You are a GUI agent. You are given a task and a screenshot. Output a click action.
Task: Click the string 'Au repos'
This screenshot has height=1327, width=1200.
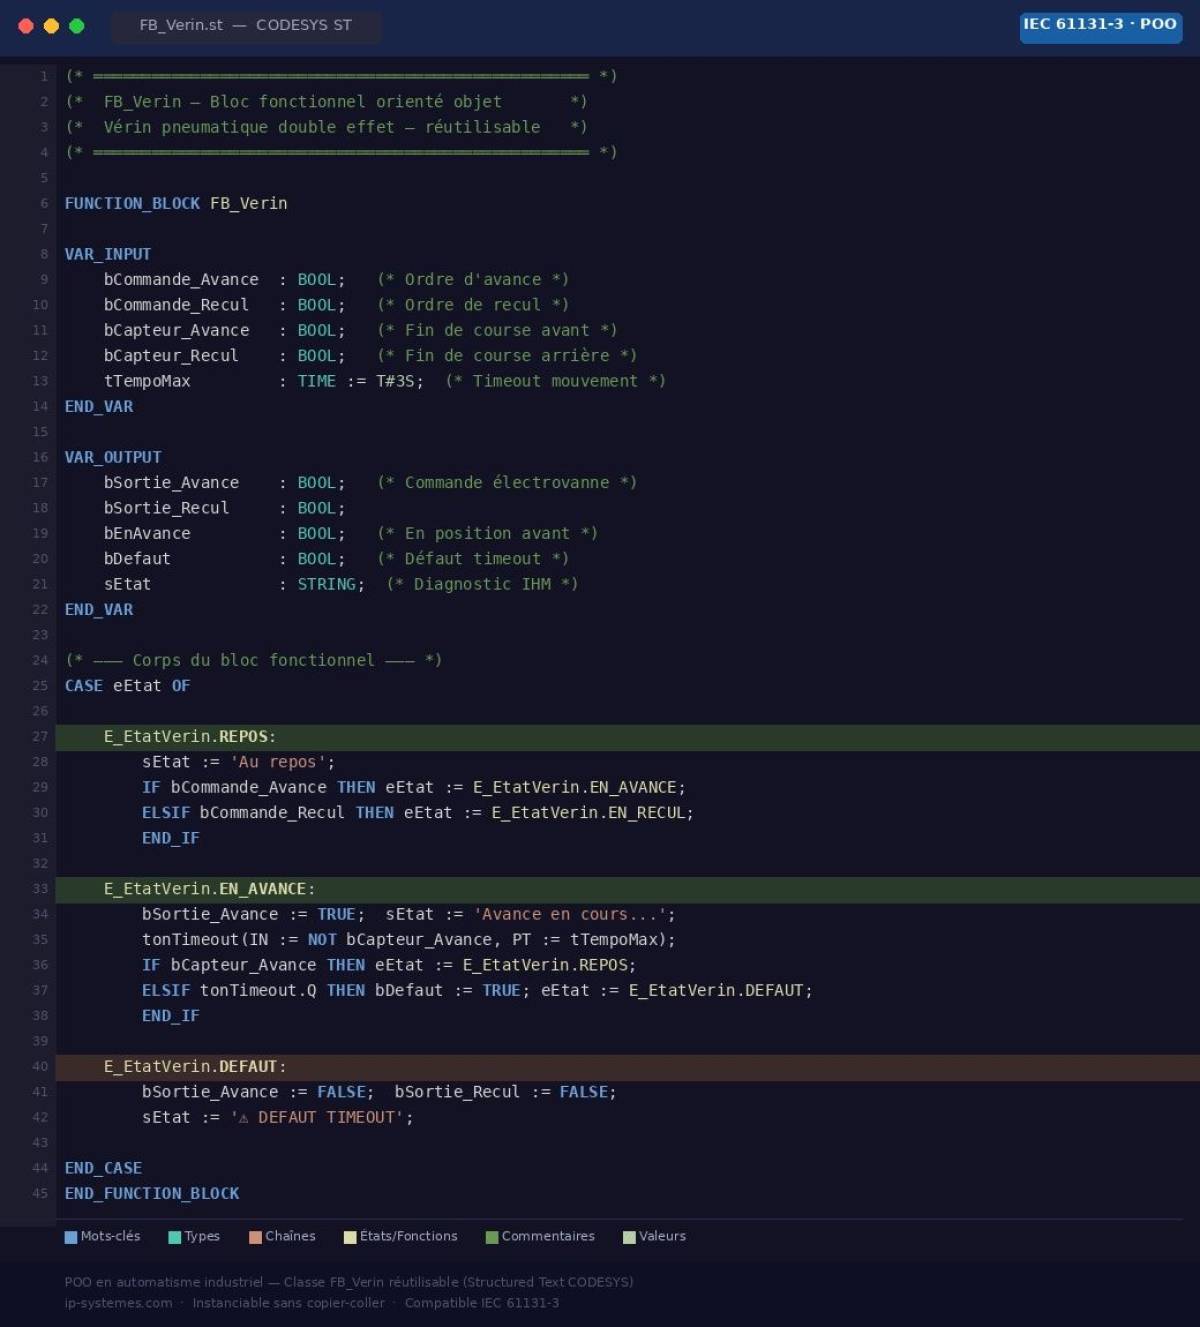point(278,762)
